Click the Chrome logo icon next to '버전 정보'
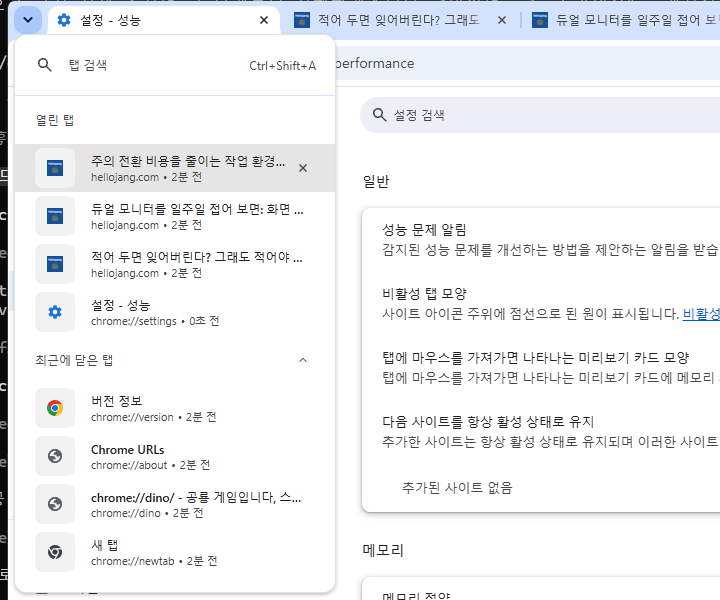 point(55,408)
